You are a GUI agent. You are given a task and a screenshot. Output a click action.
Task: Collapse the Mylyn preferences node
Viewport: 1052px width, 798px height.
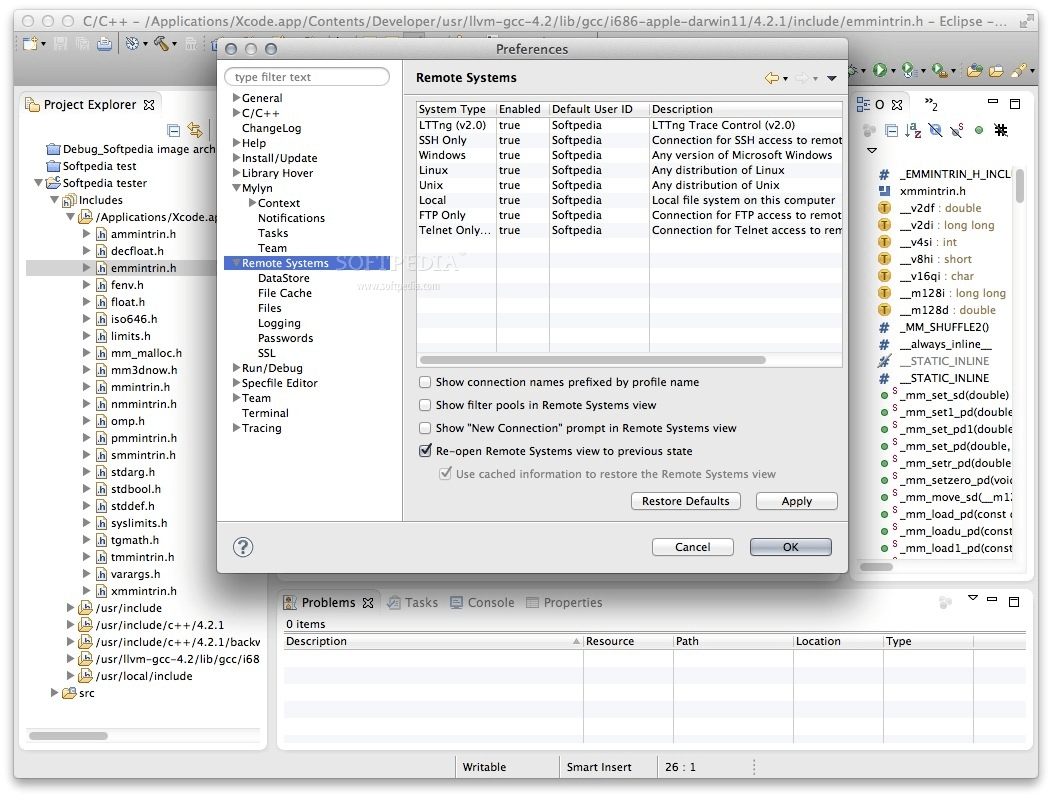(236, 188)
